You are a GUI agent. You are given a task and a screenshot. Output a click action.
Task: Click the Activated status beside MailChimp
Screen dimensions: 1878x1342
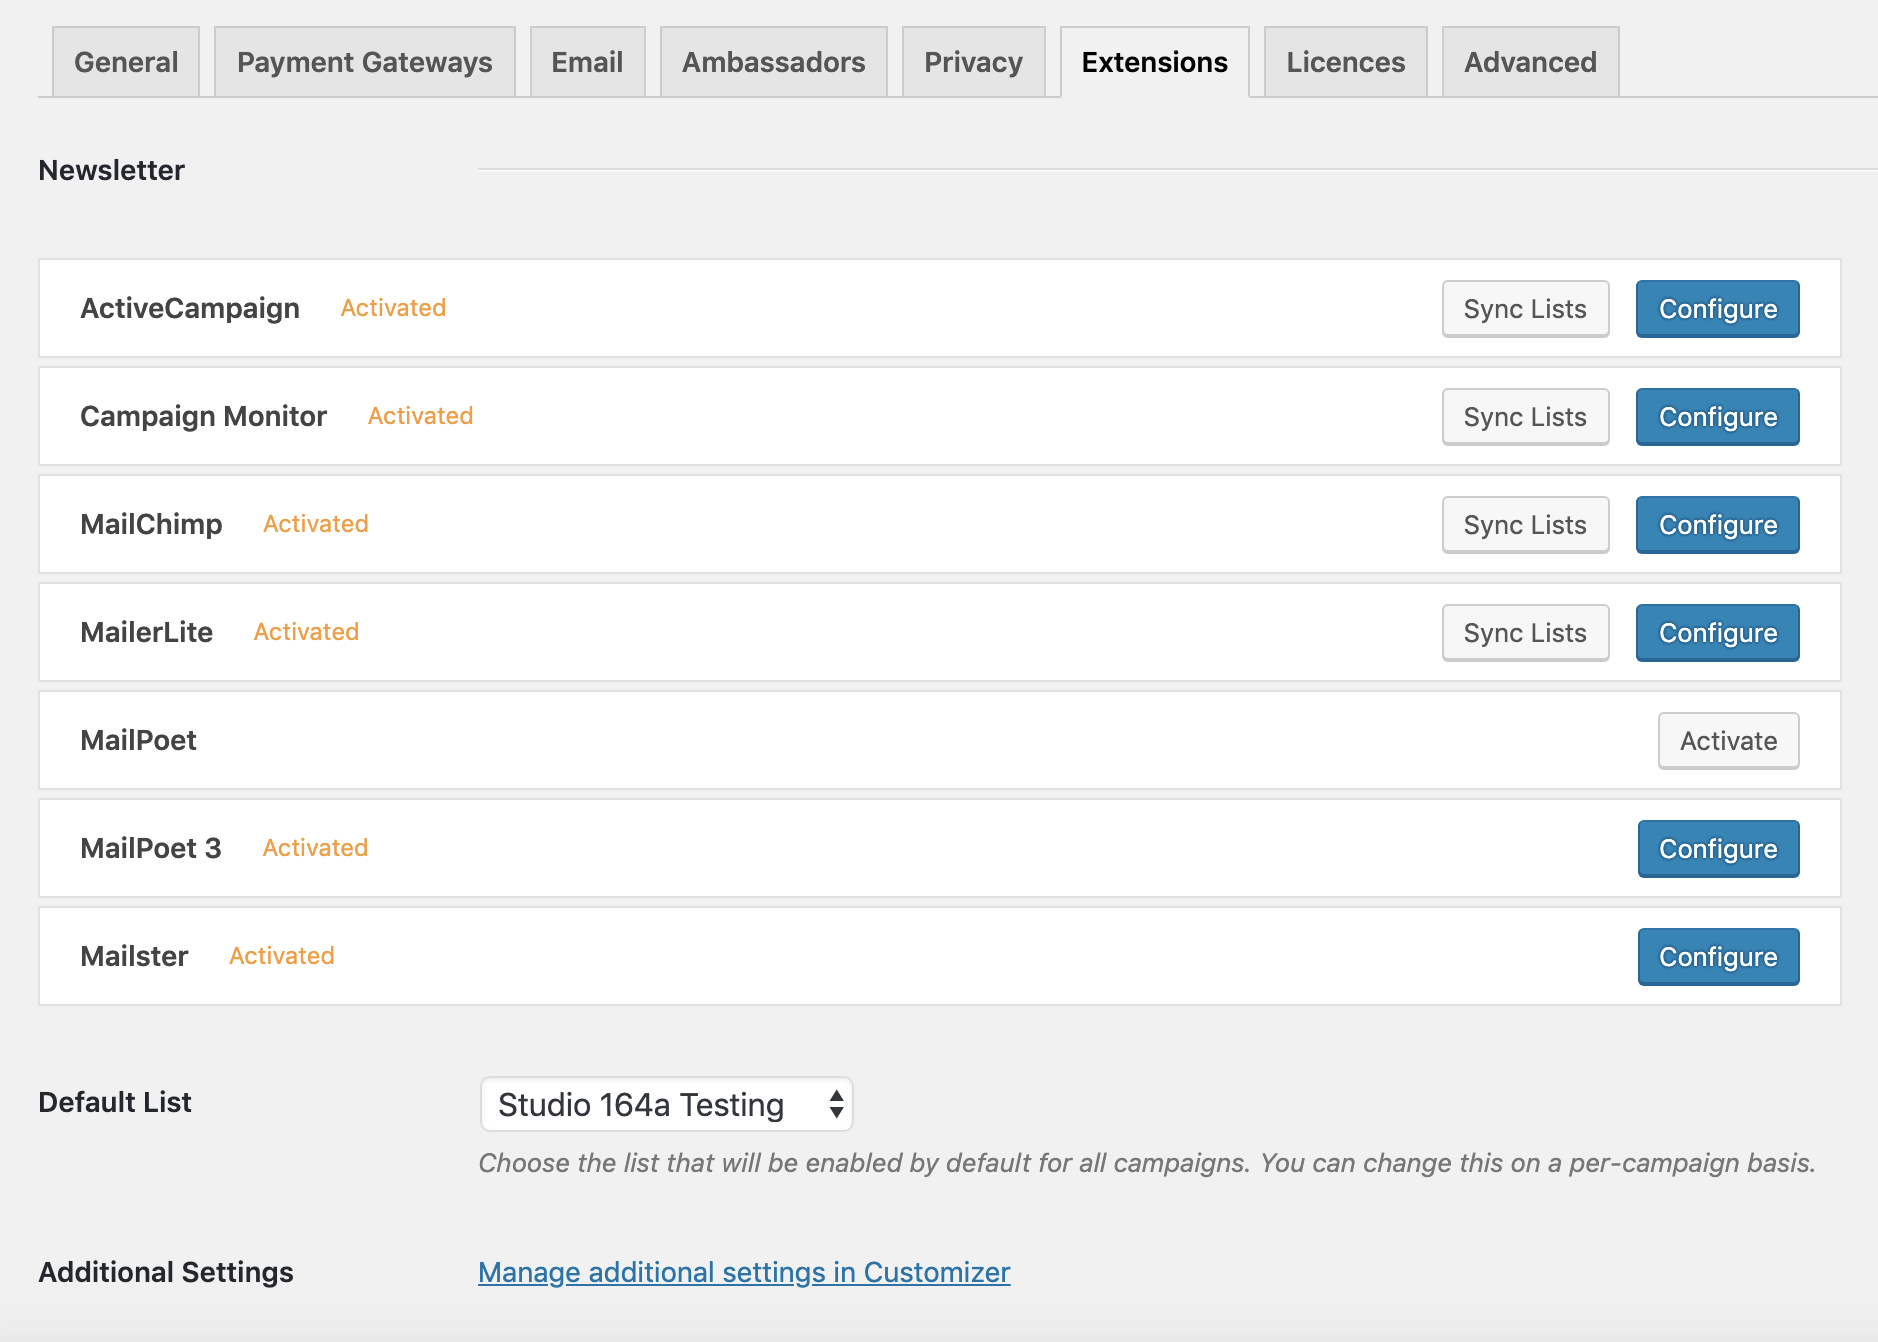pyautogui.click(x=315, y=524)
